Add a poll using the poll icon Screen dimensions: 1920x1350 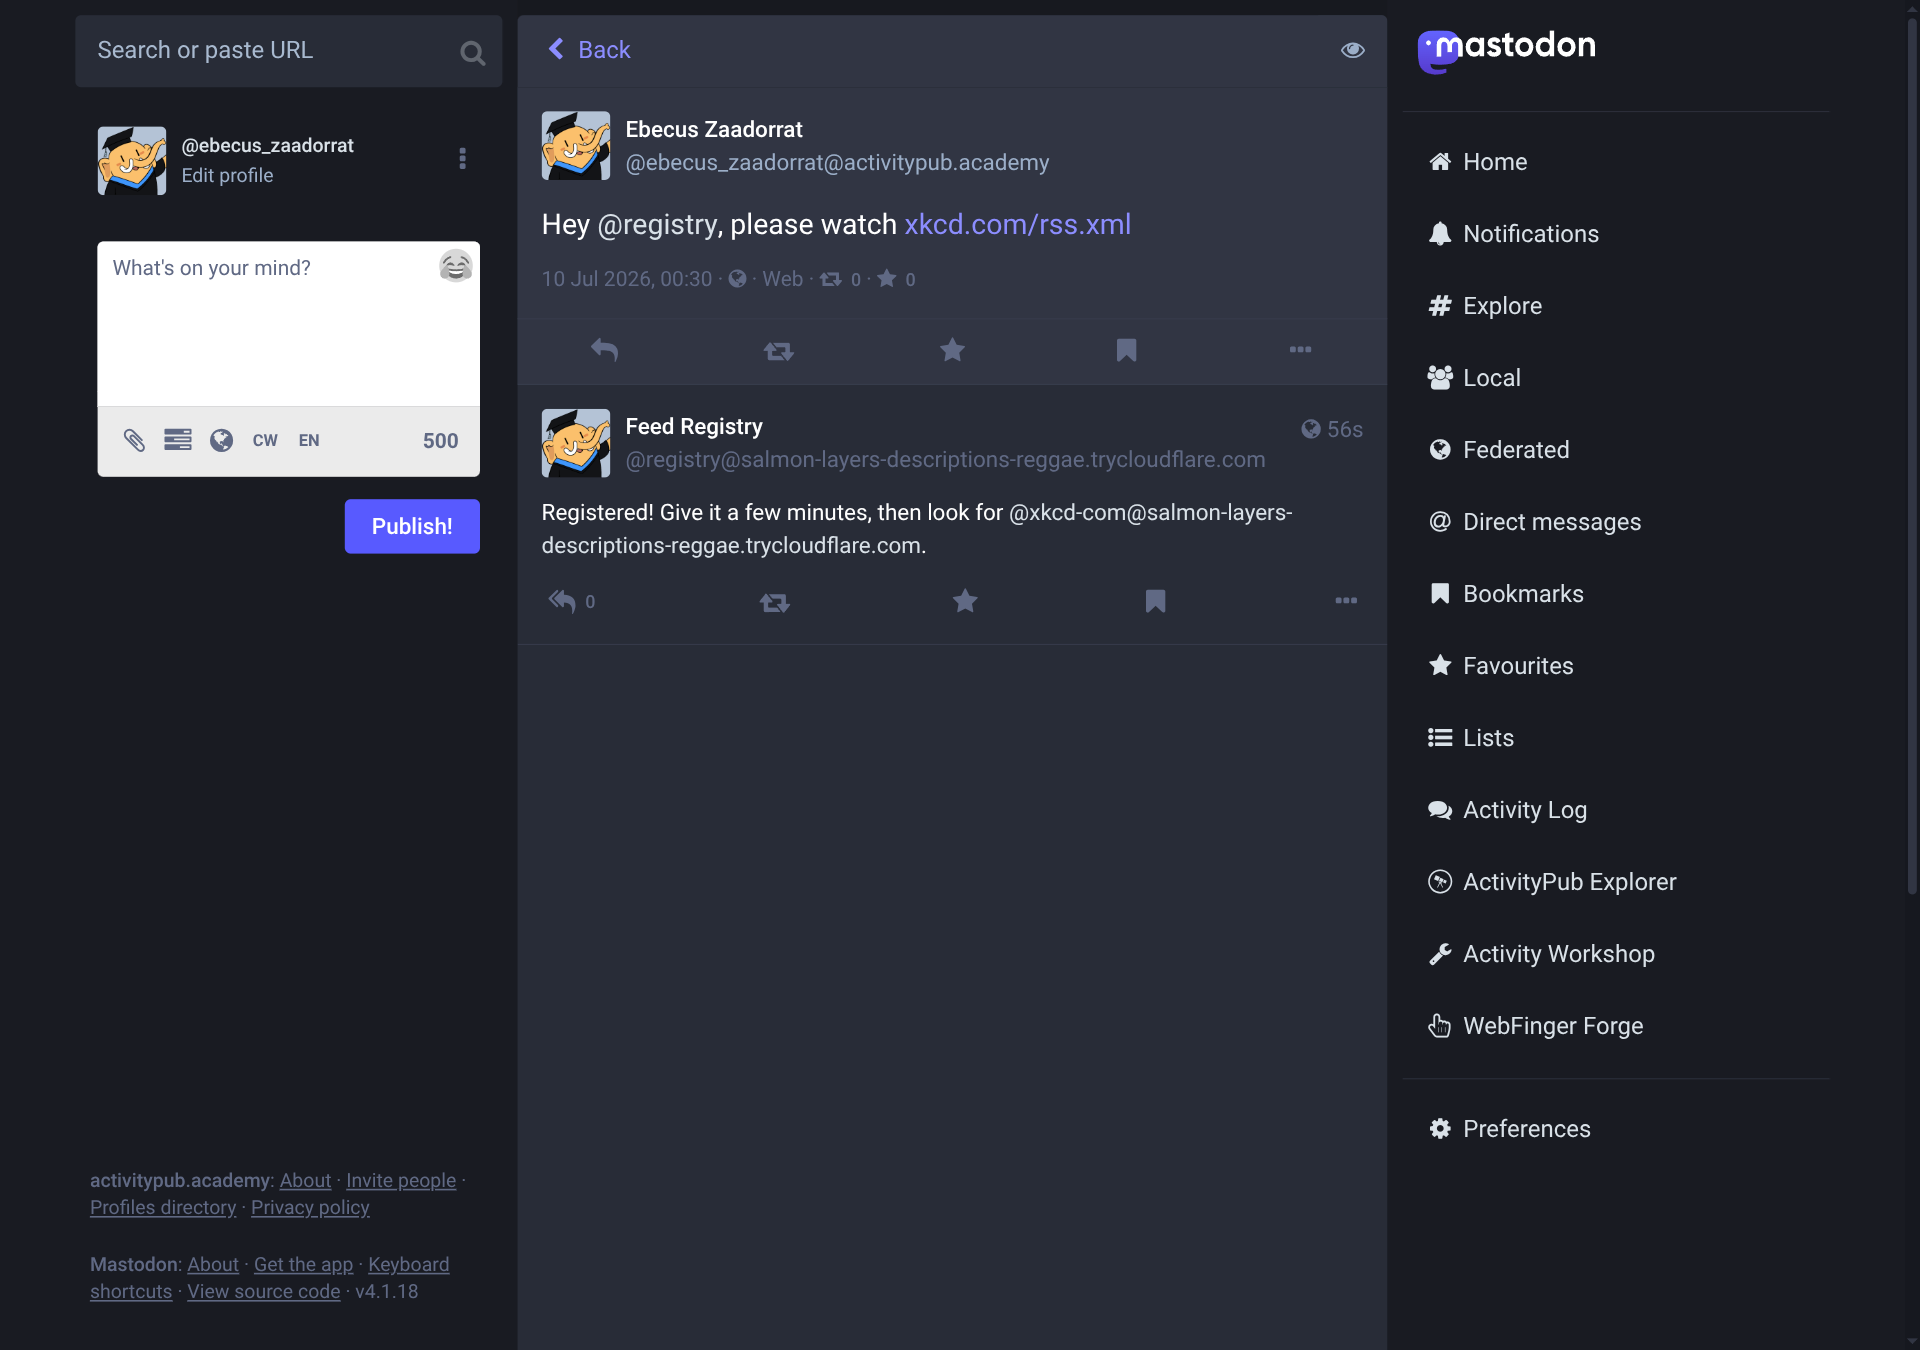point(178,440)
